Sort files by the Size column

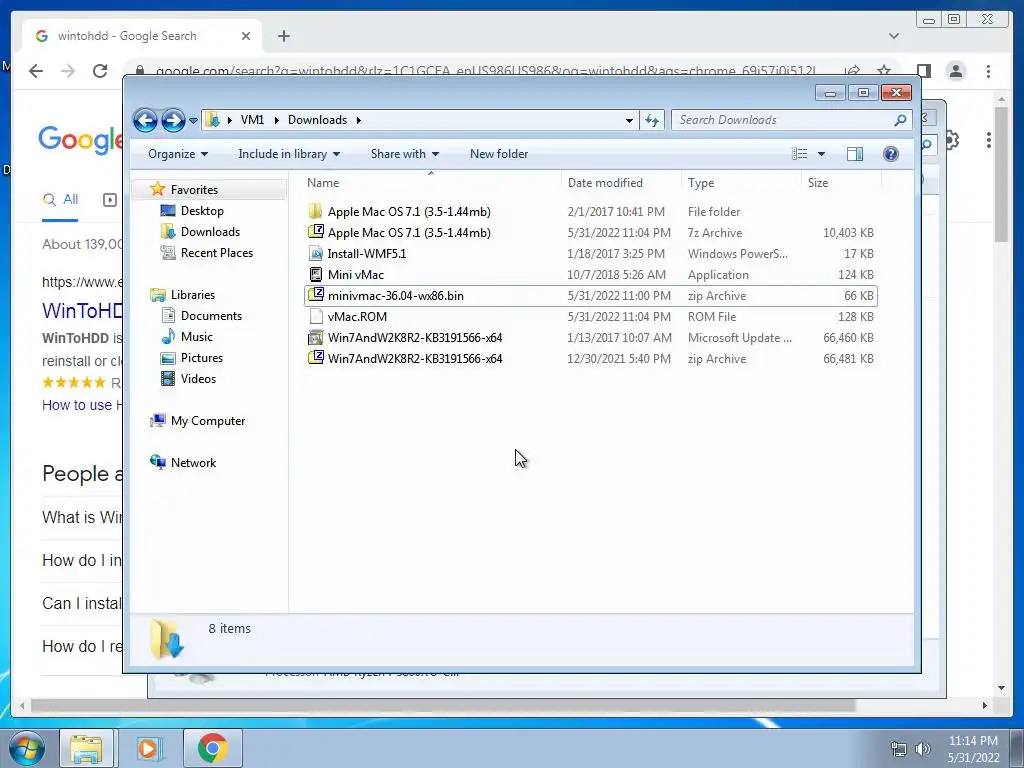[841, 183]
